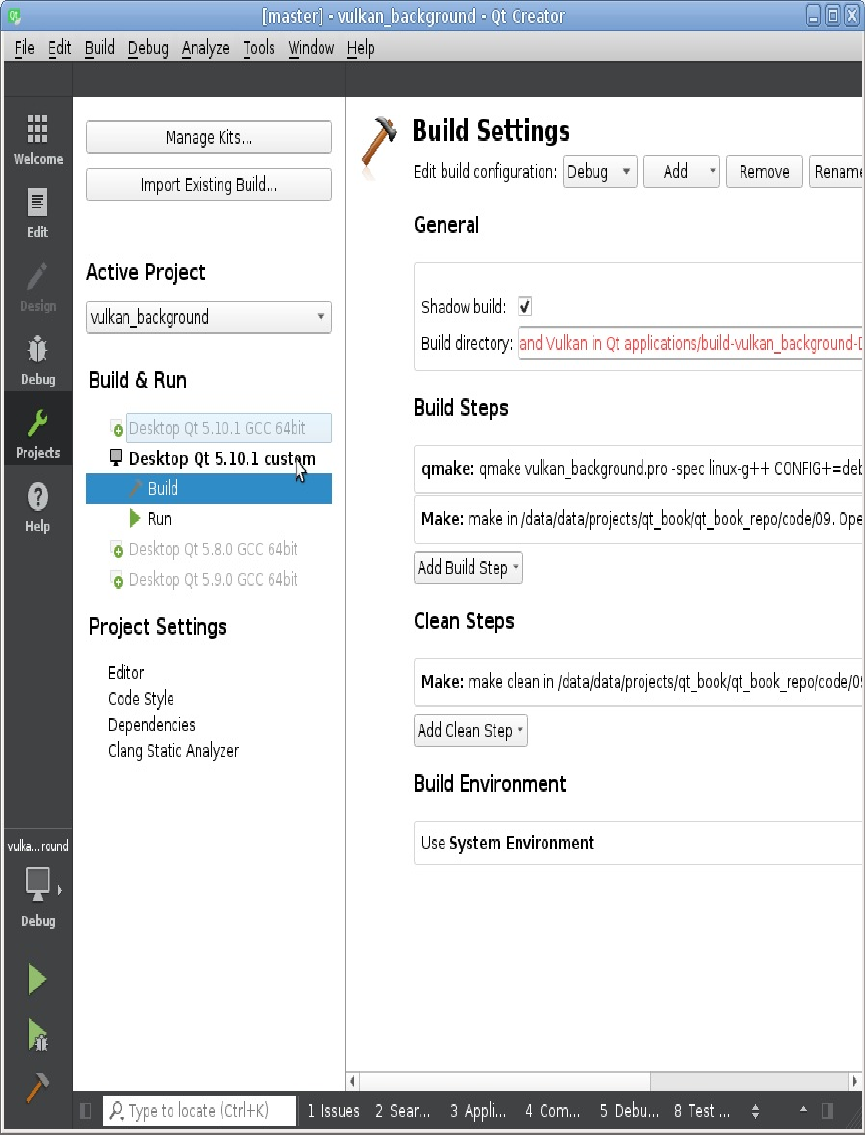Open Editor project settings
Screen dimensions: 865x1135
(126, 672)
